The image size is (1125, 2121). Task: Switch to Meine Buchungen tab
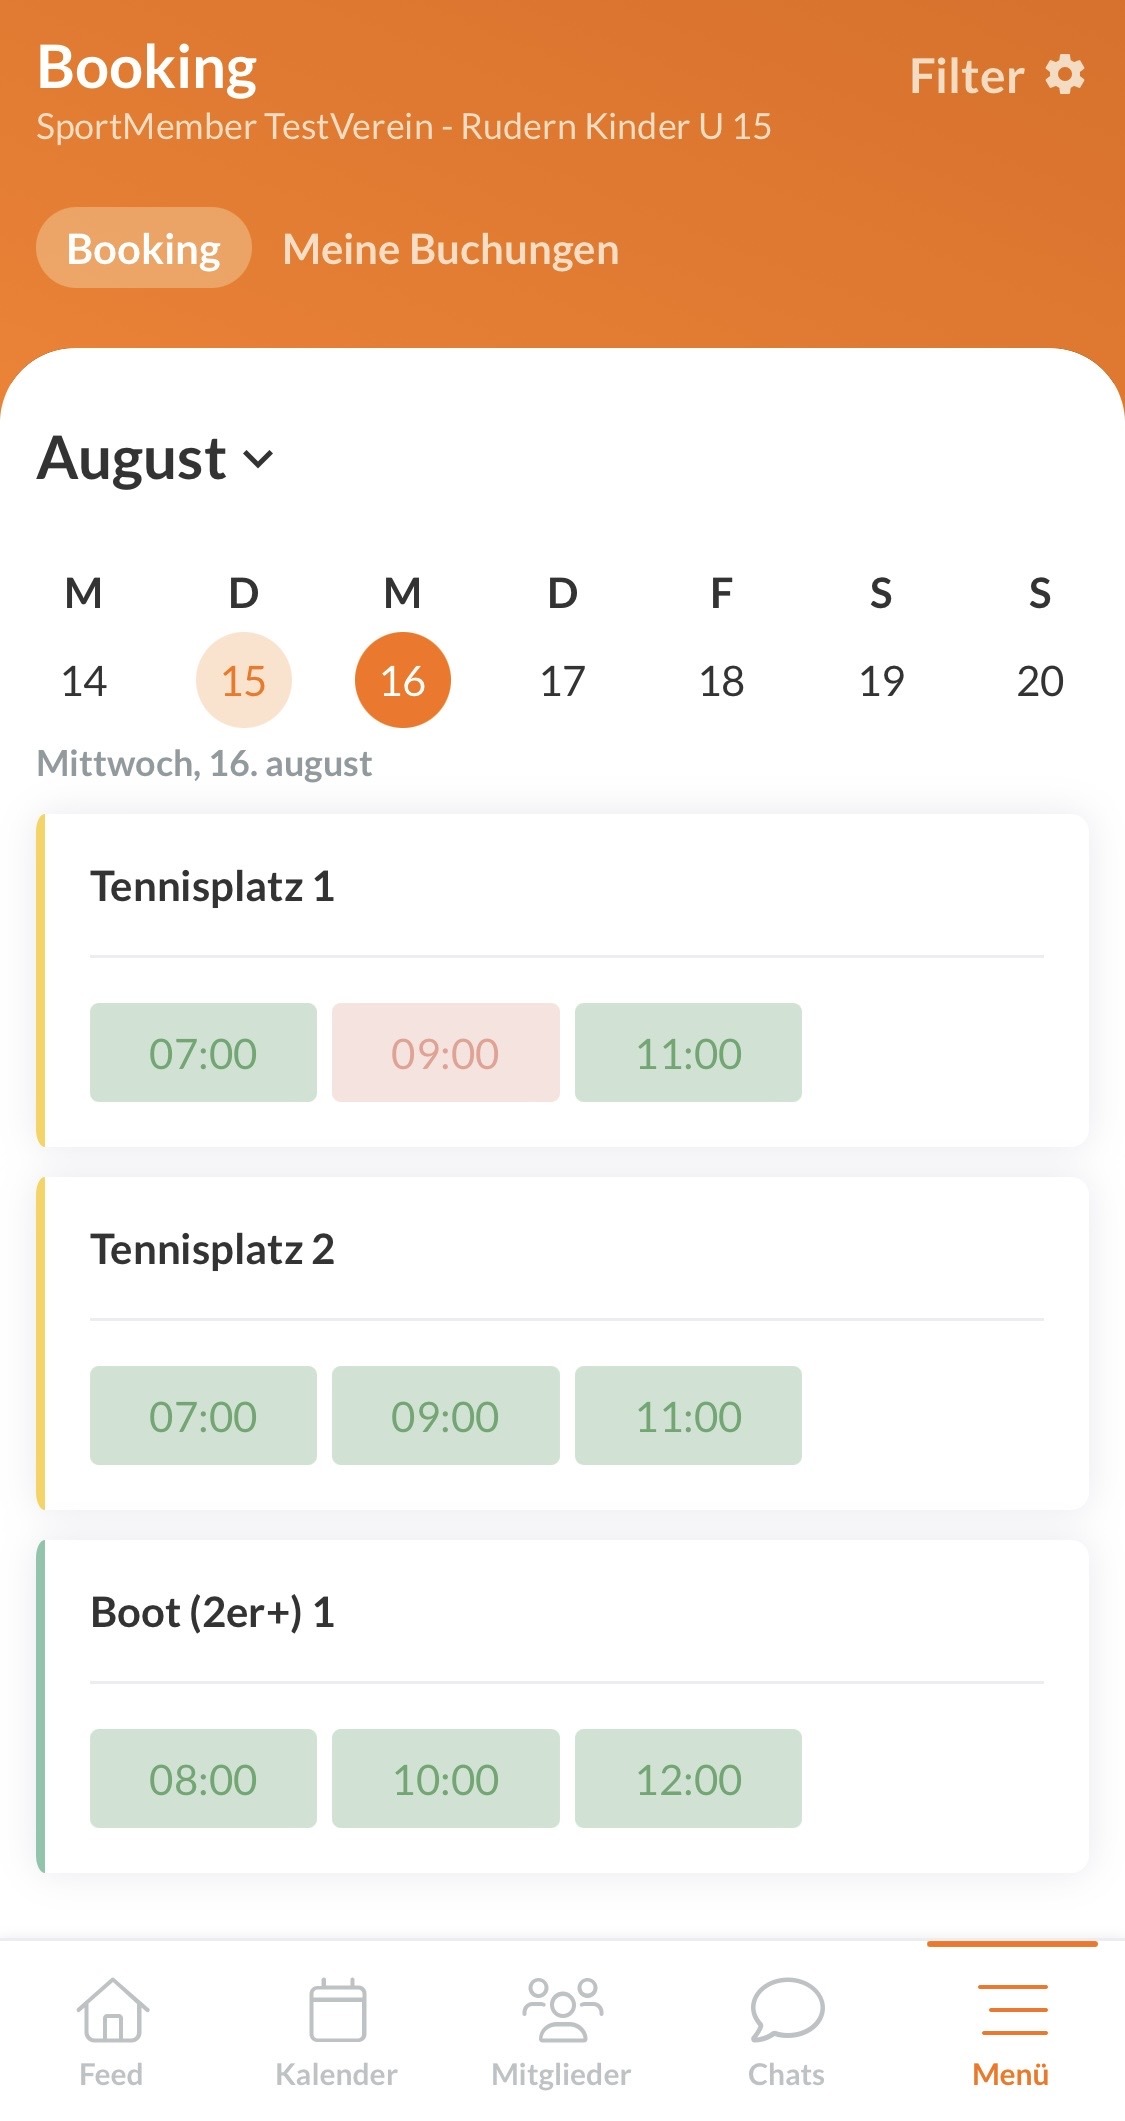(x=451, y=249)
